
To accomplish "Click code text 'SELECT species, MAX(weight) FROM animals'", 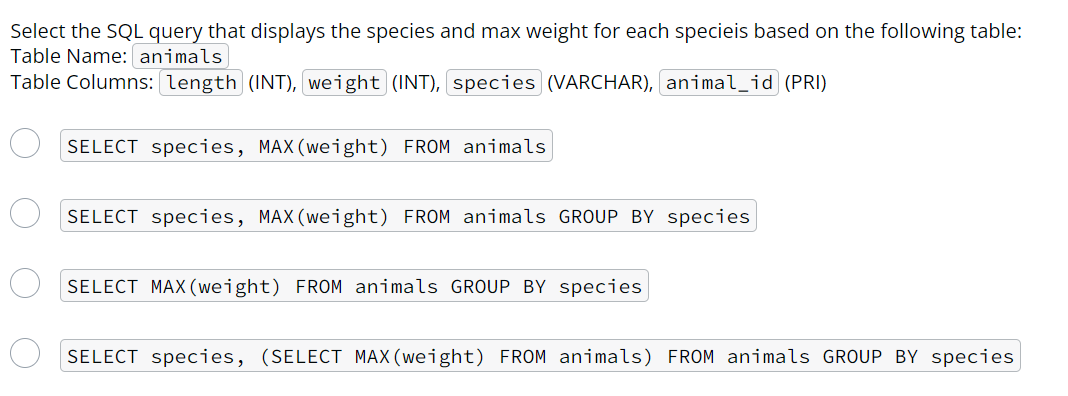I will (x=307, y=146).
